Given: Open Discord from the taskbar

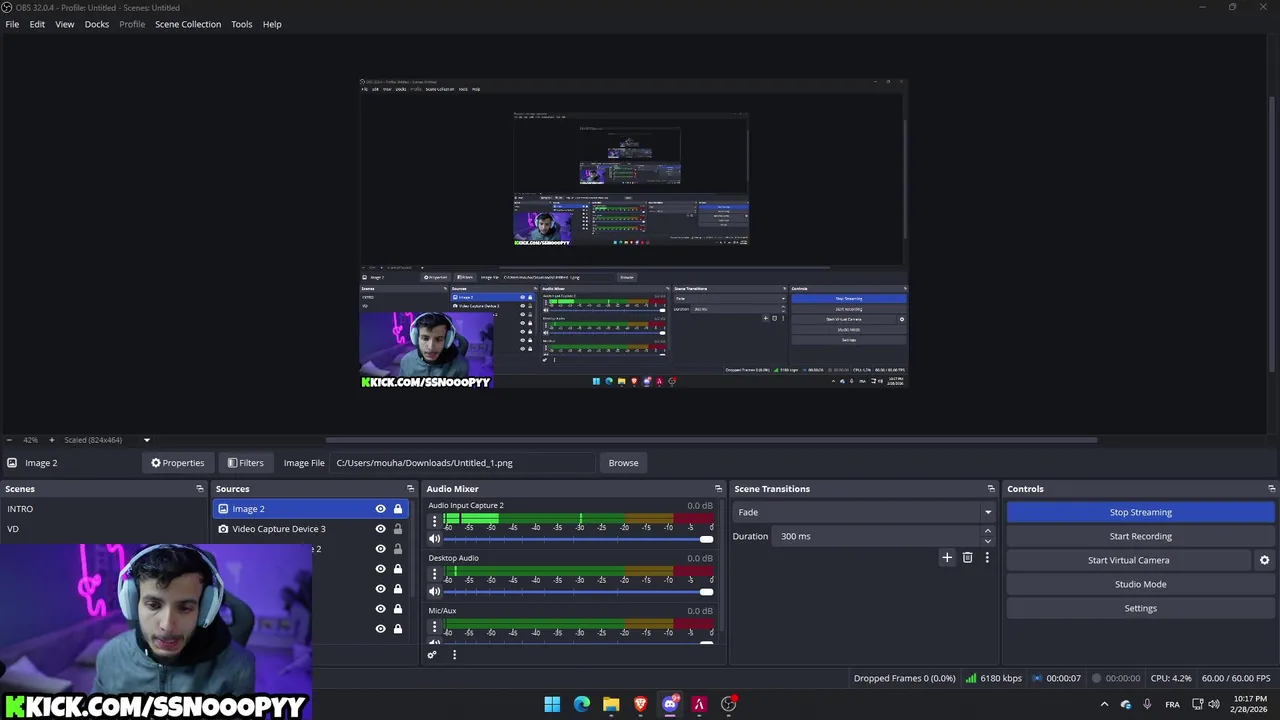Looking at the screenshot, I should click(x=670, y=704).
